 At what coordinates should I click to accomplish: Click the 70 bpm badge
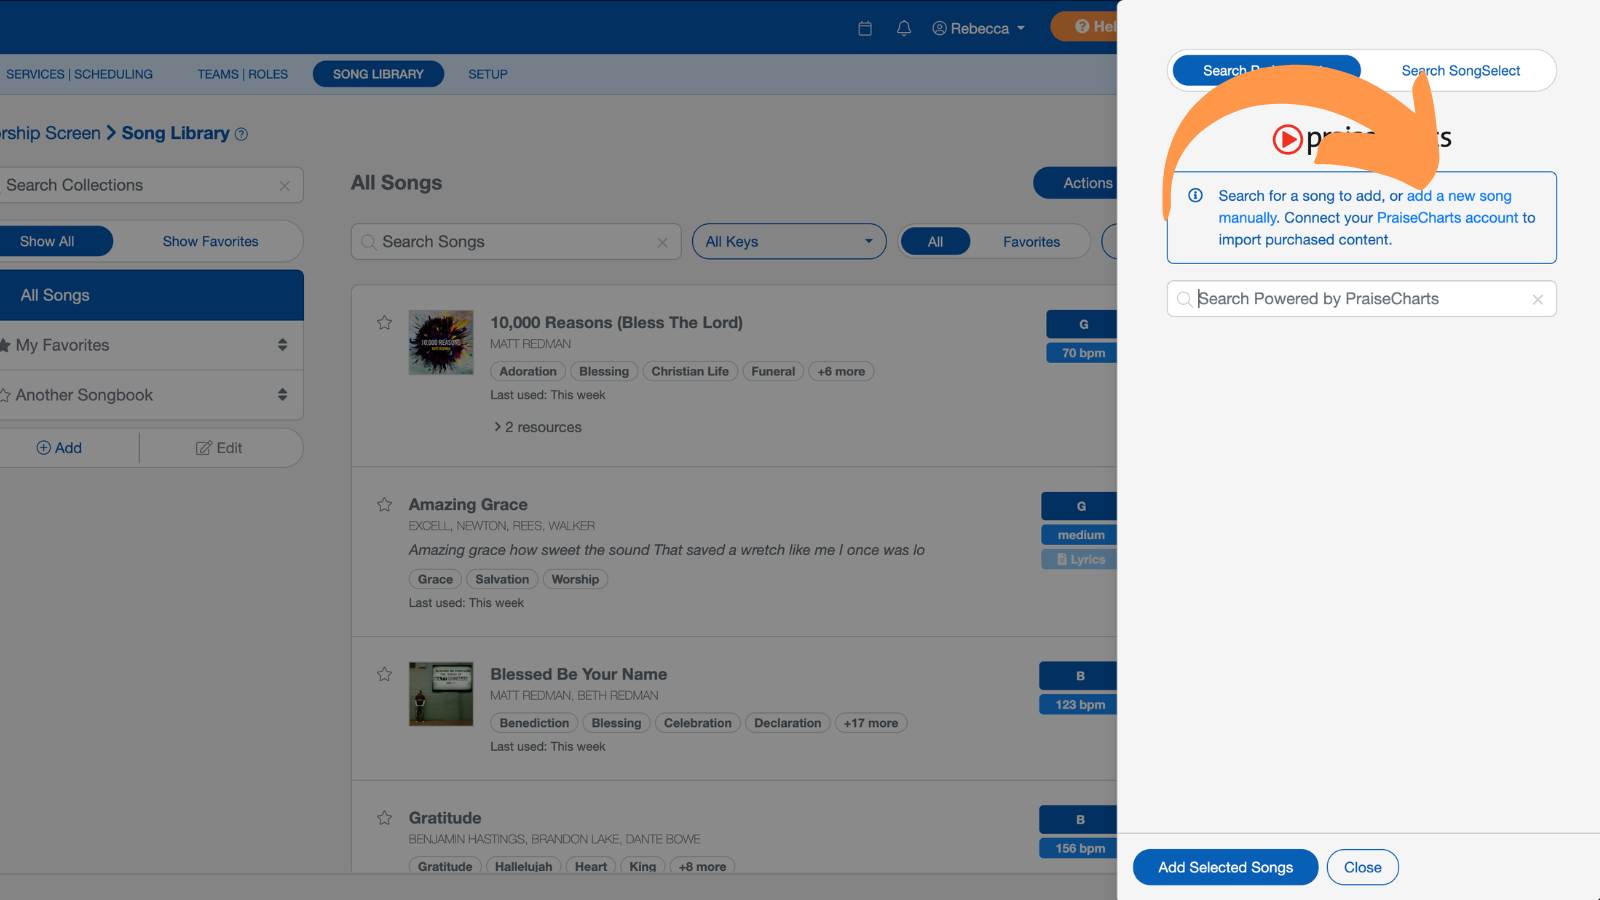coord(1082,353)
